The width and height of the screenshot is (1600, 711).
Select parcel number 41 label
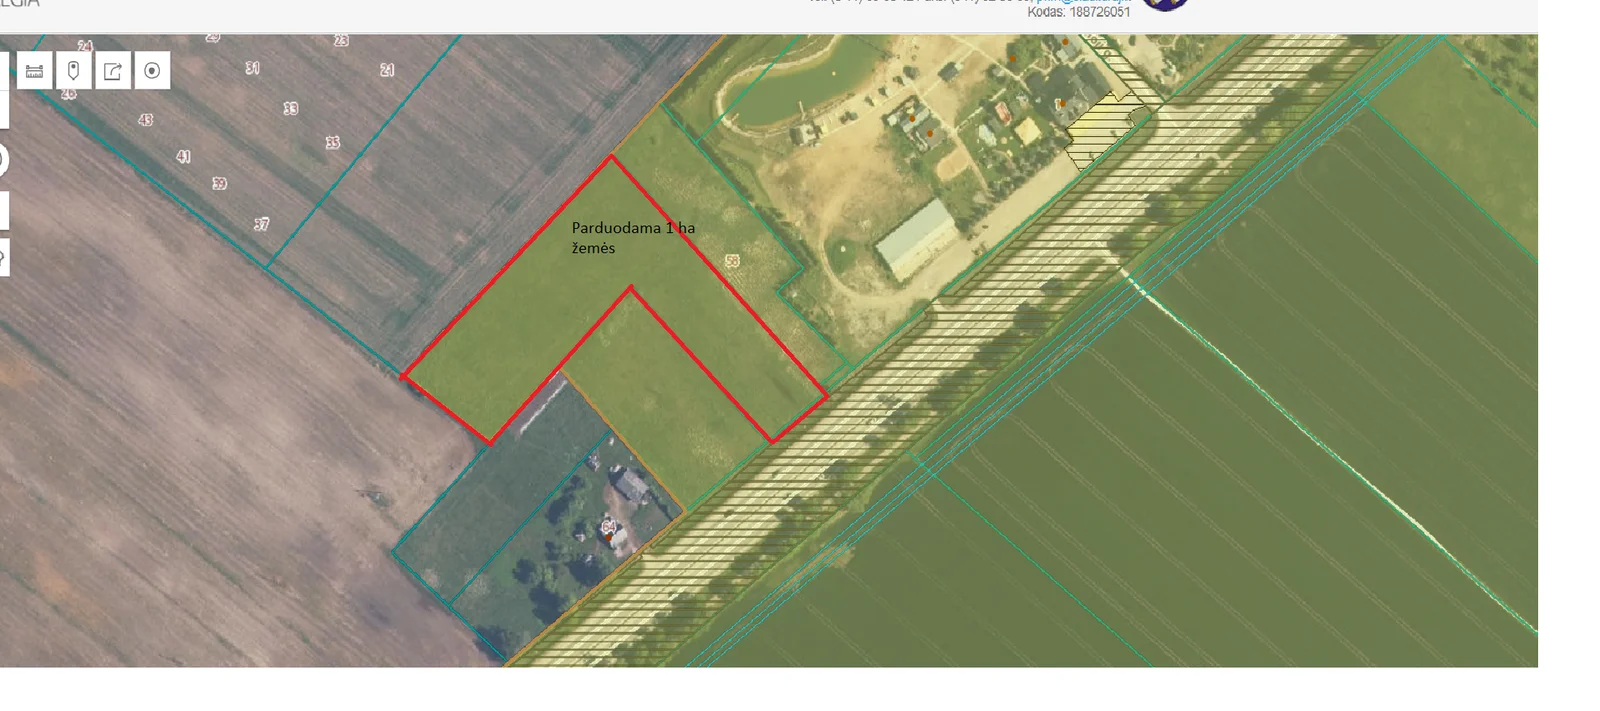(183, 157)
